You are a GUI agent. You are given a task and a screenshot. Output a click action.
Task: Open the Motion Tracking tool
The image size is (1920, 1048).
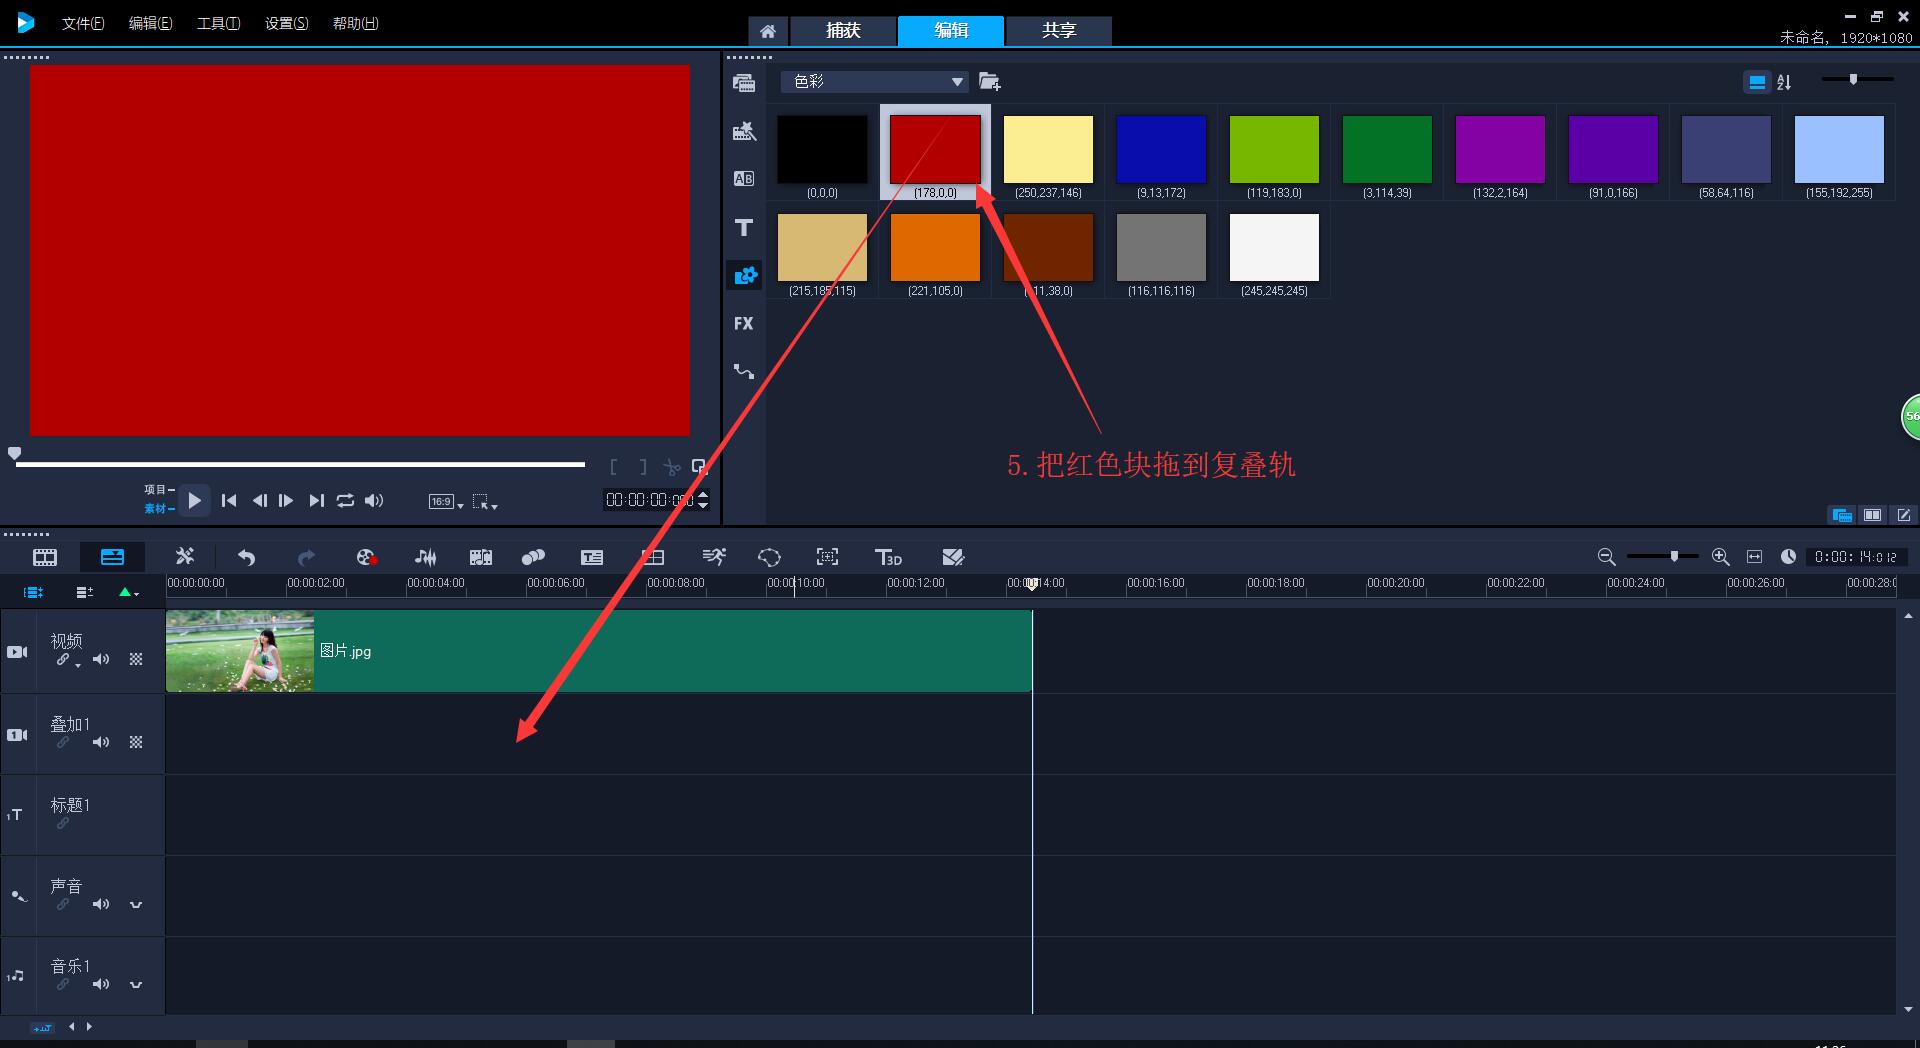point(533,557)
